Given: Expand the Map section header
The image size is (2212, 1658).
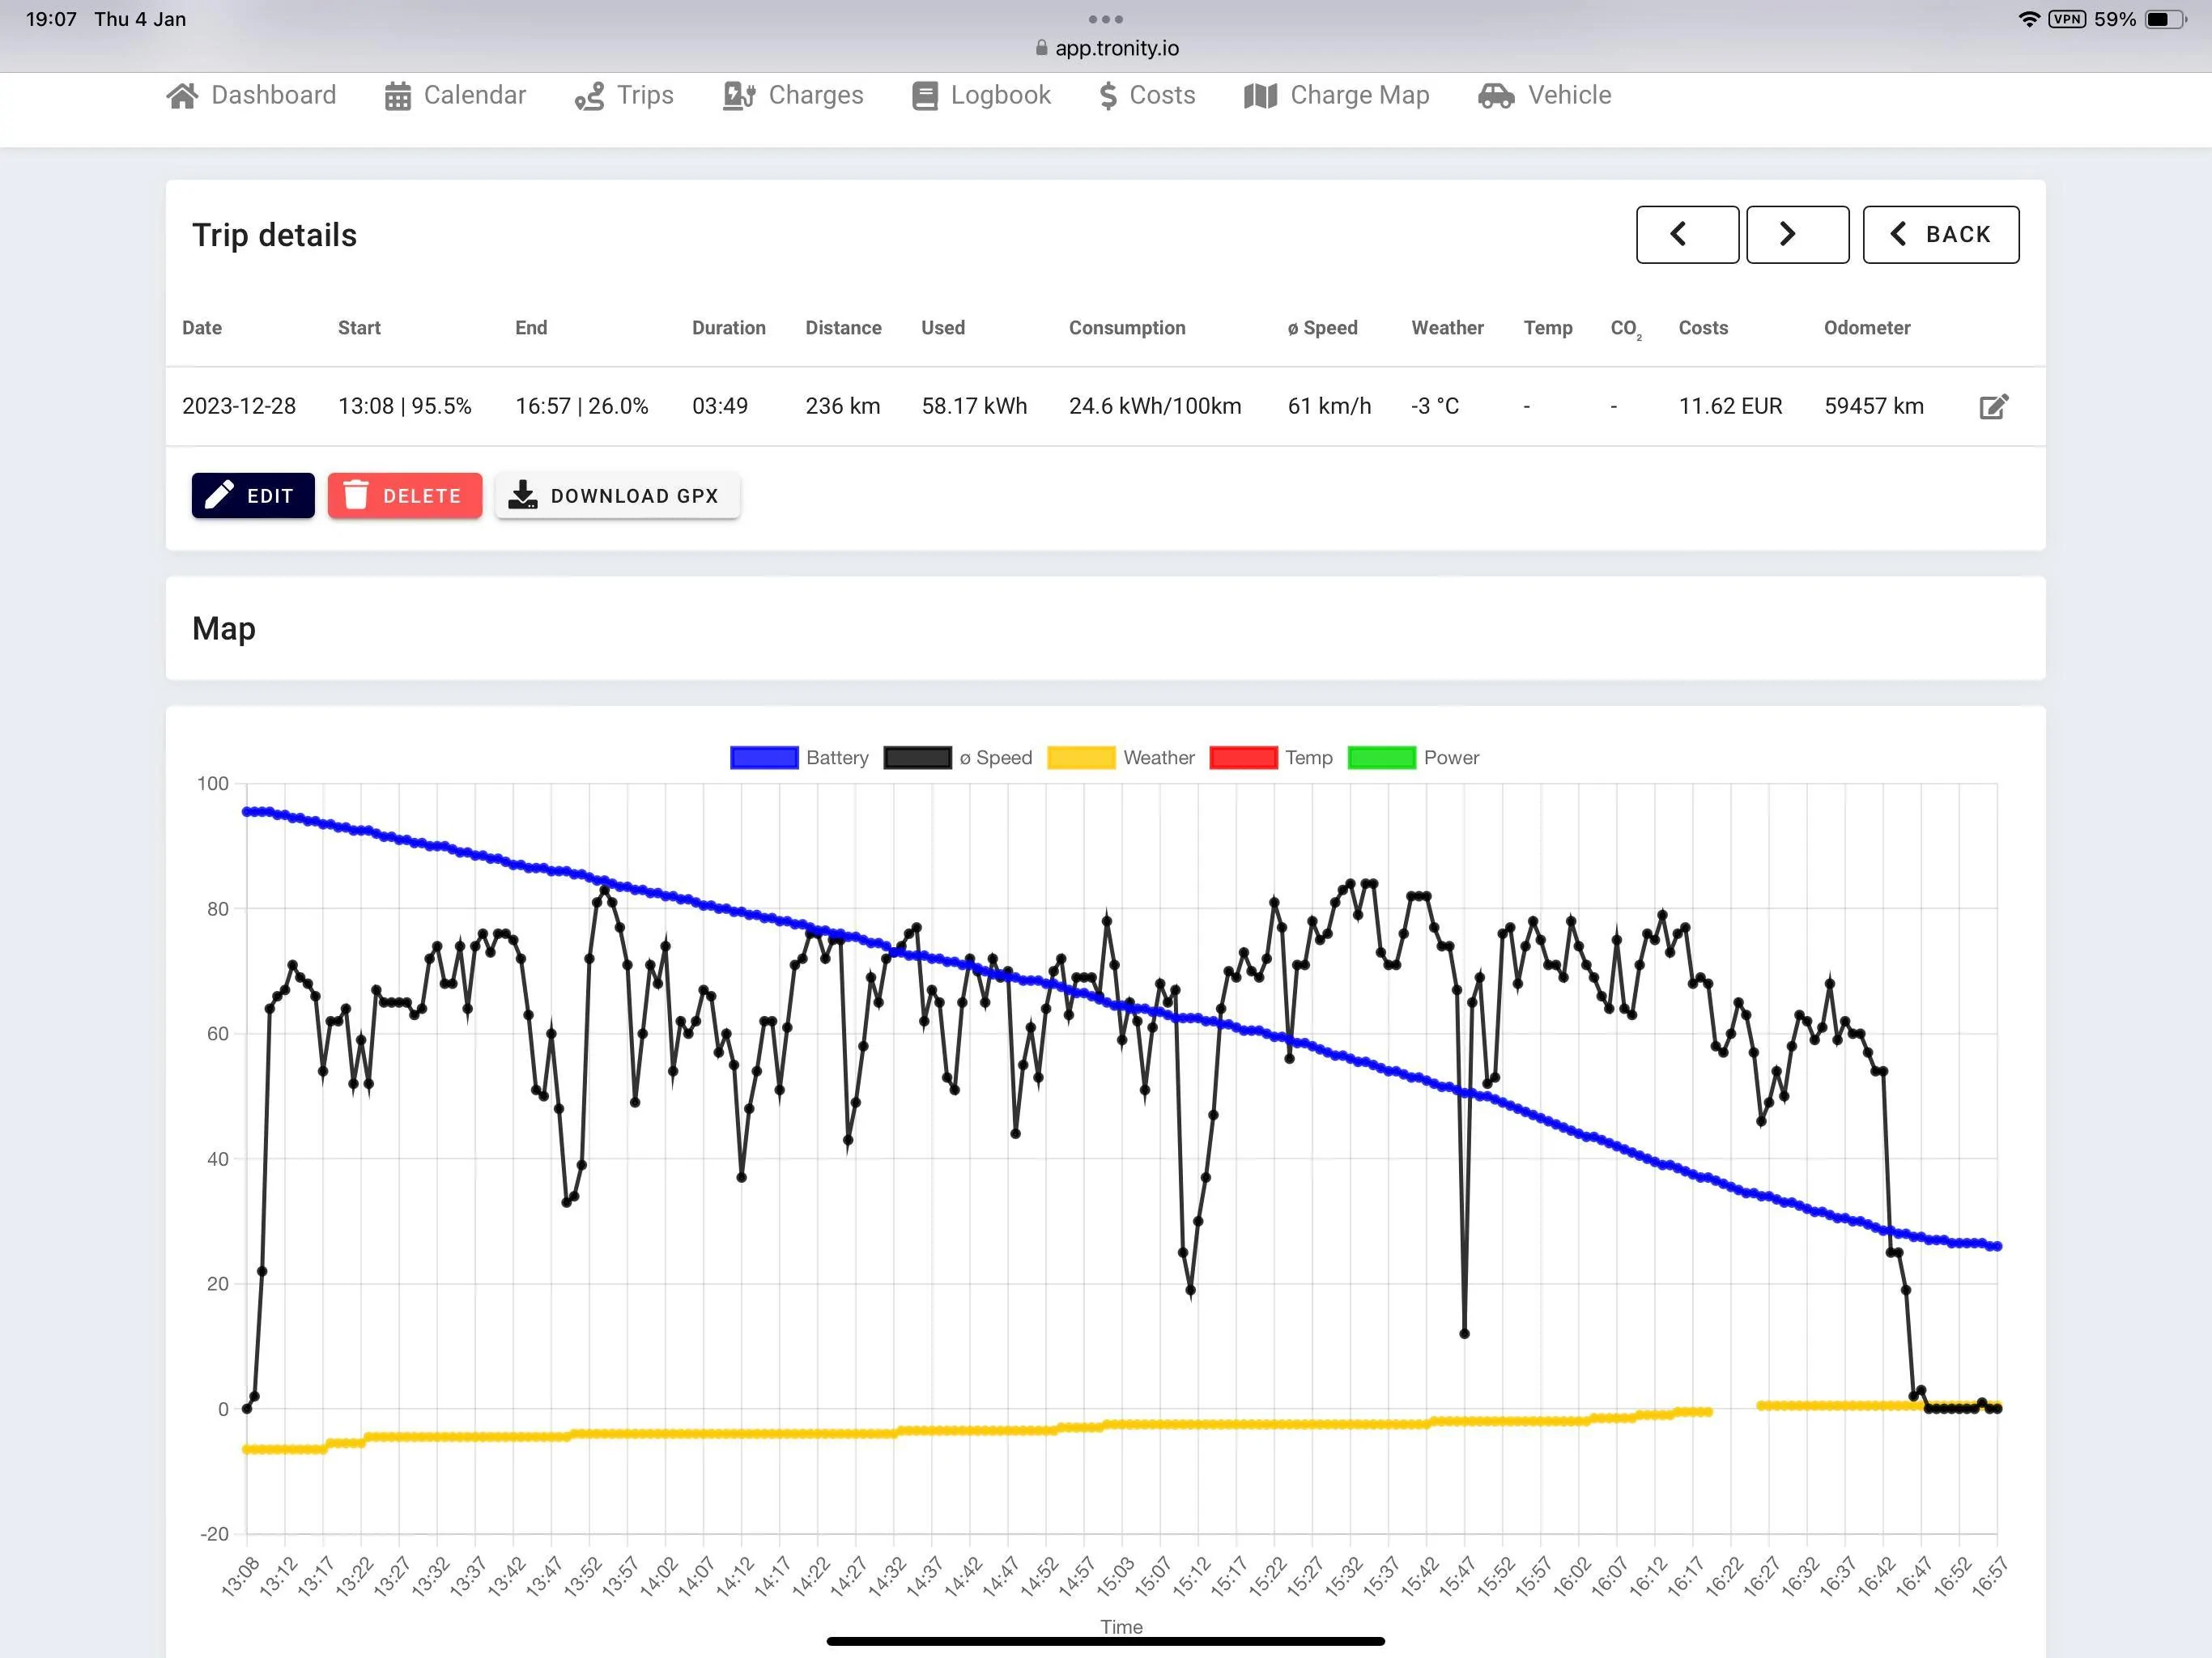Looking at the screenshot, I should (x=1105, y=628).
